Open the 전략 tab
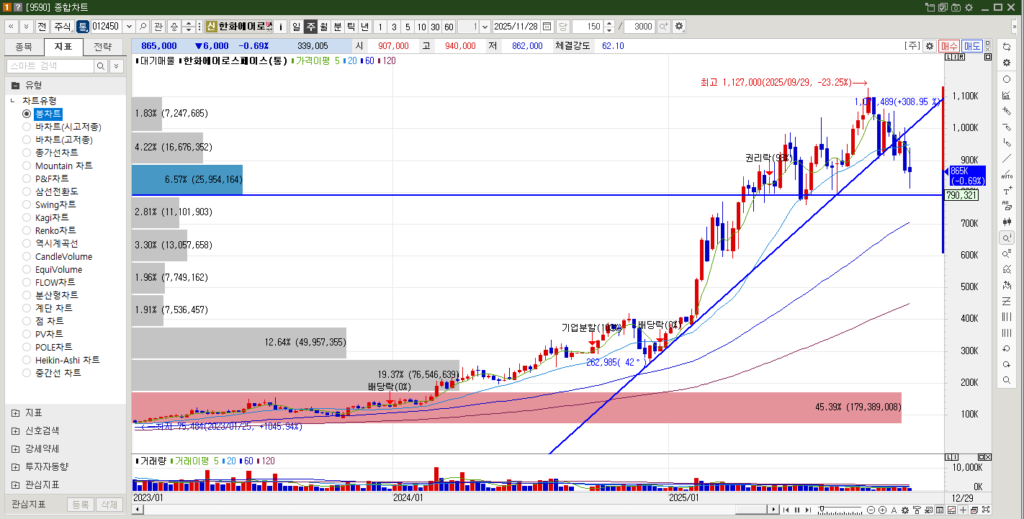The image size is (1024, 519). 103,46
